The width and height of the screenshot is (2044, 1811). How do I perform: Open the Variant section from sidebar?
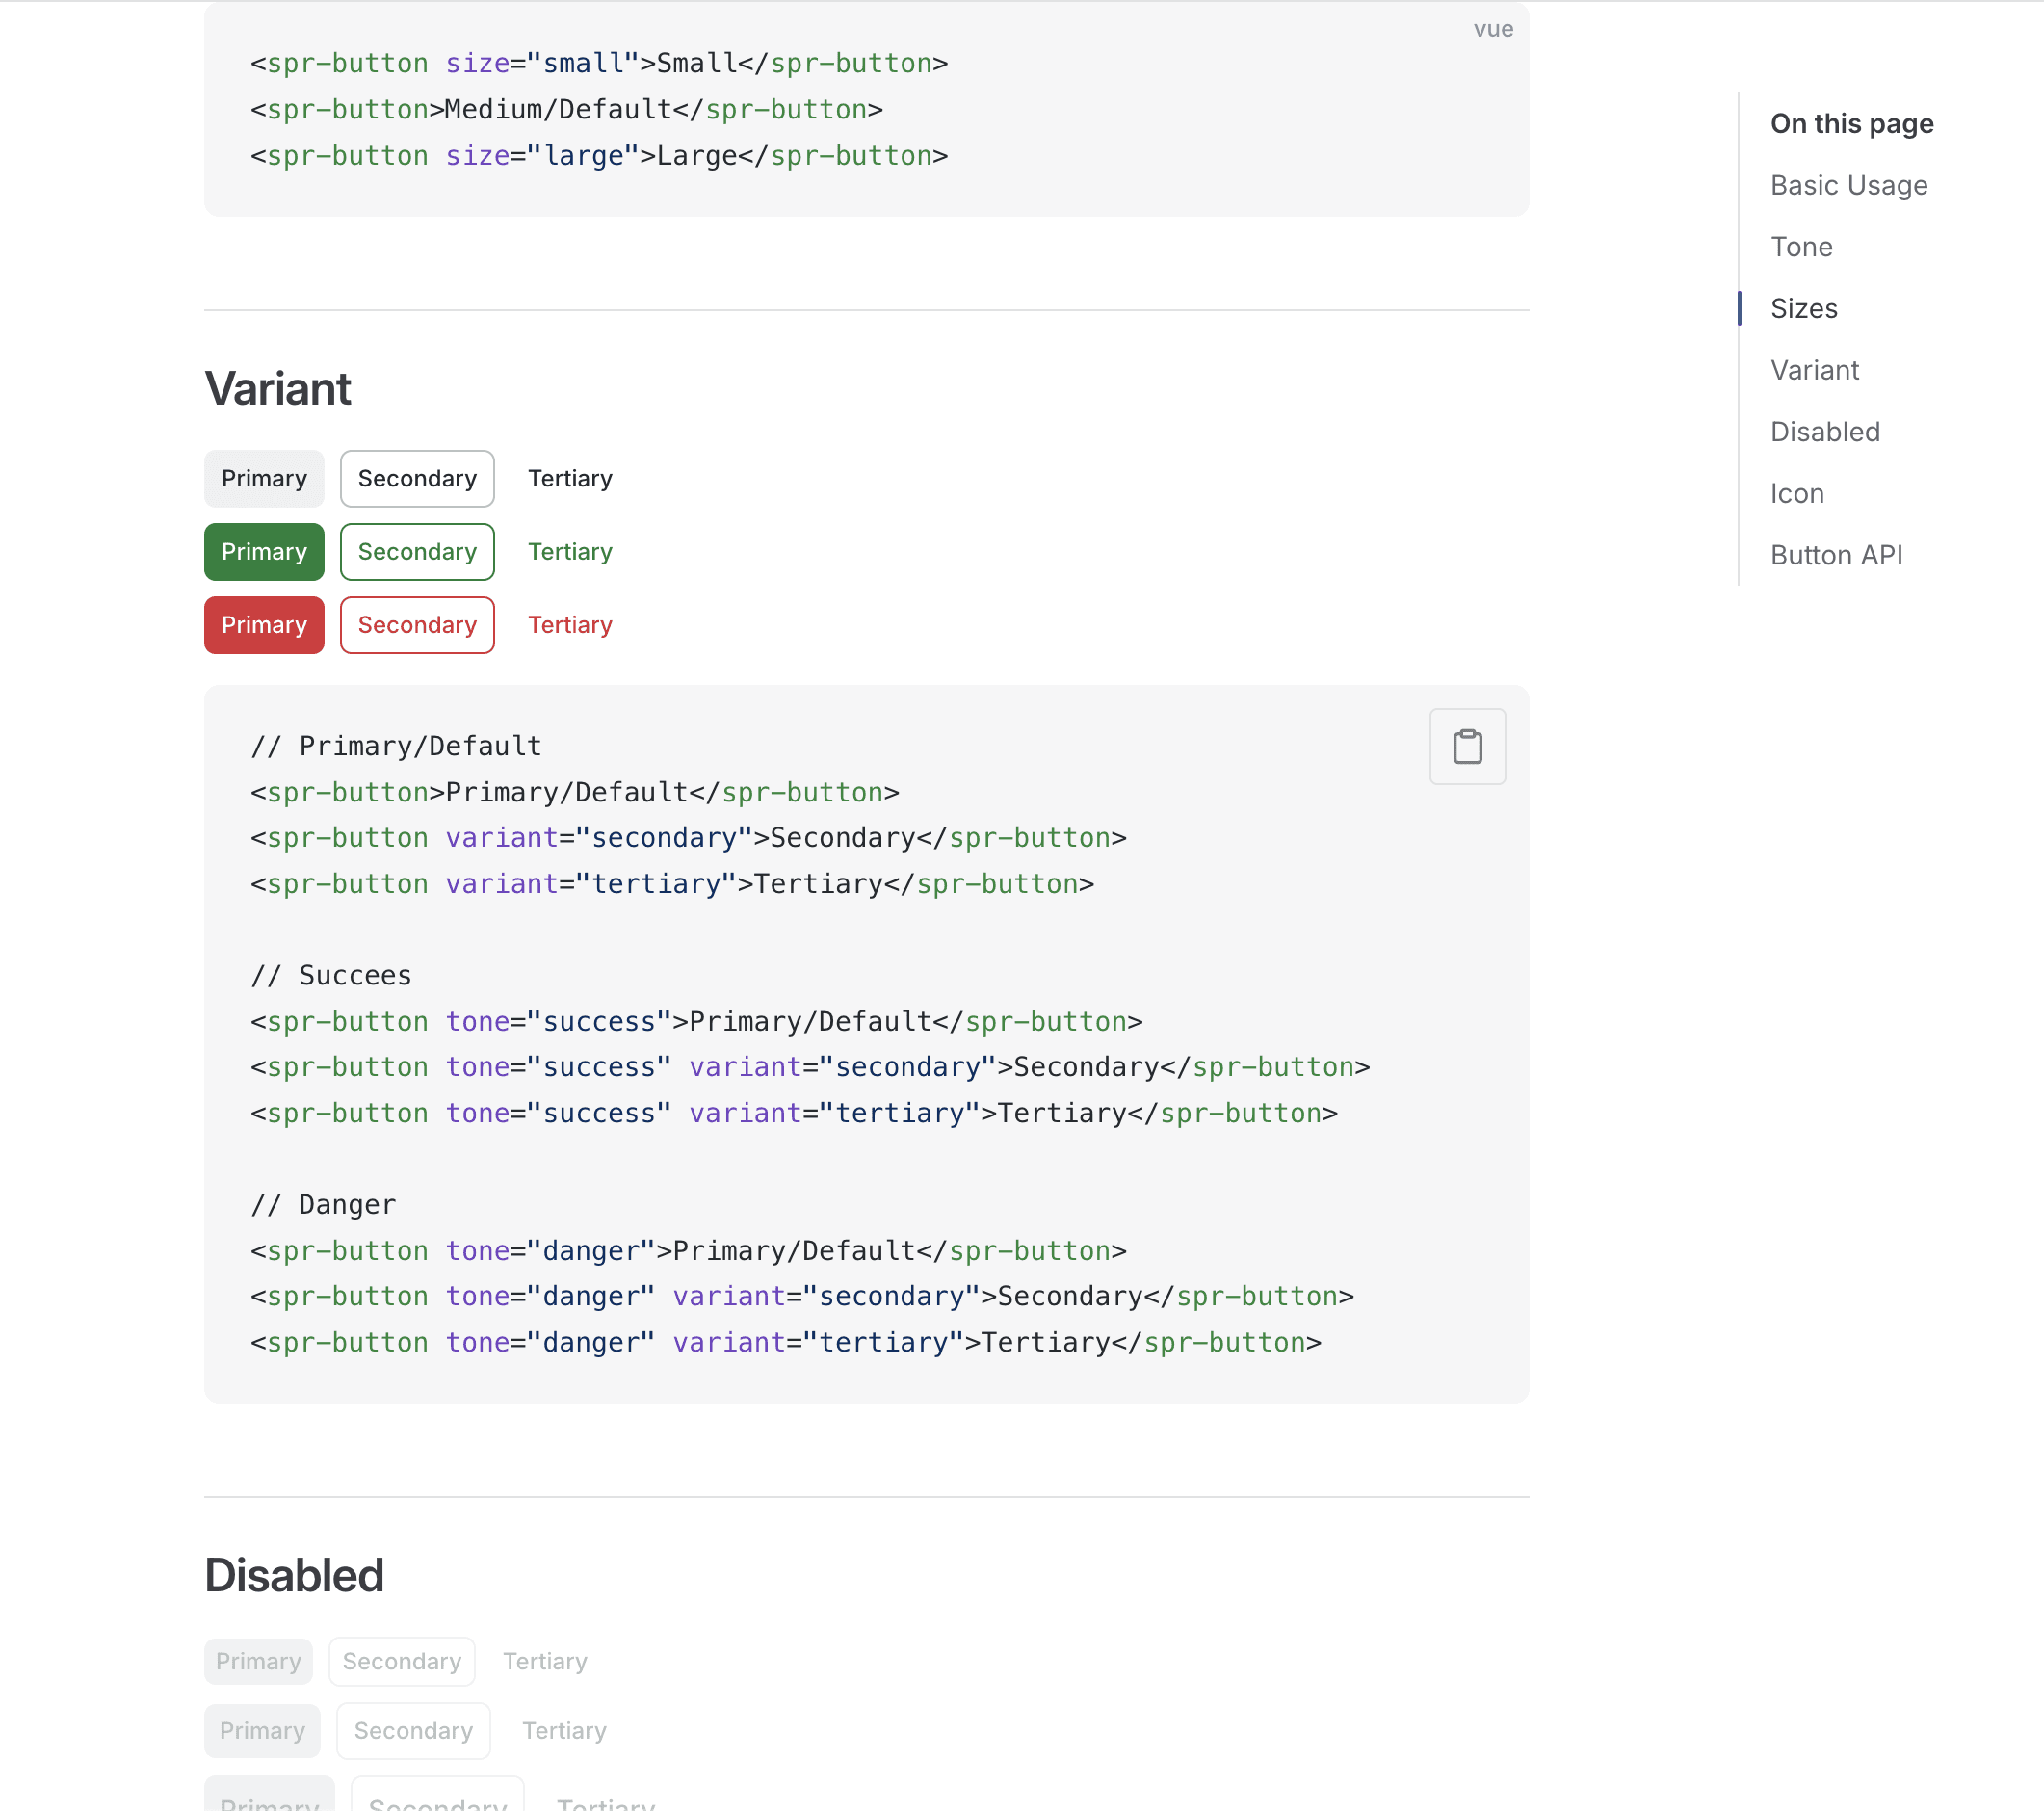[1814, 370]
